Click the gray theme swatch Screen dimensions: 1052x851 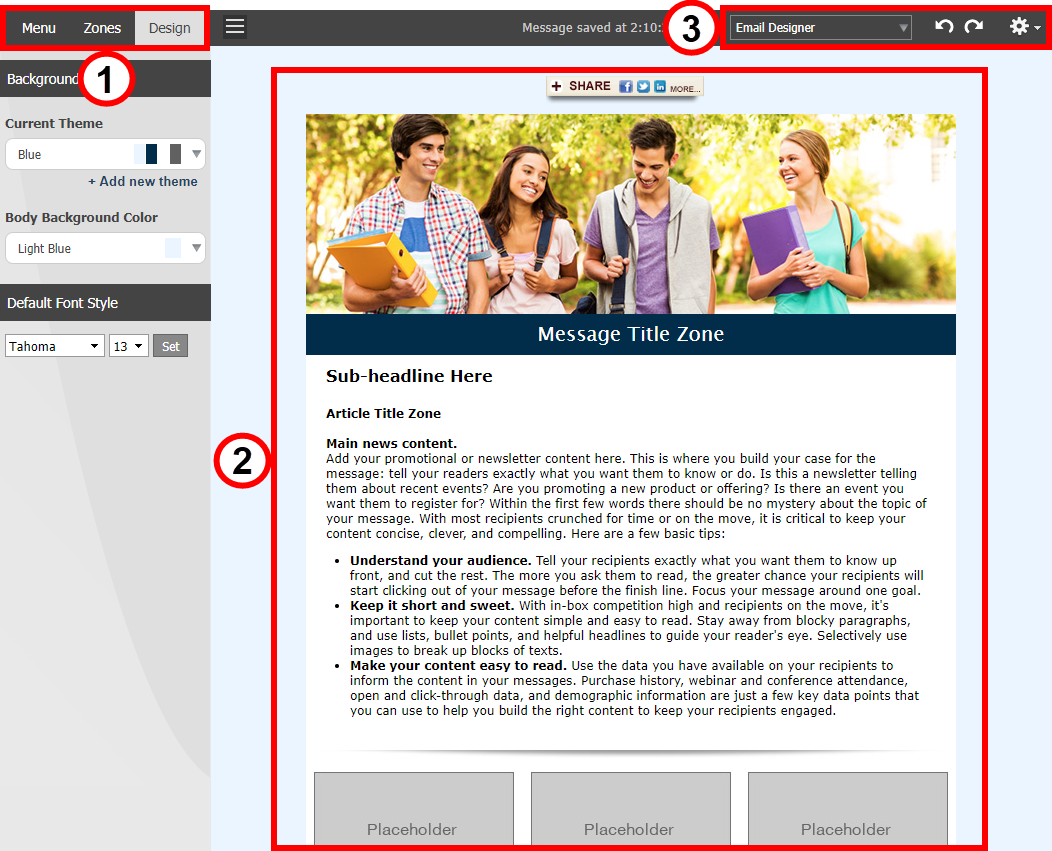(175, 154)
